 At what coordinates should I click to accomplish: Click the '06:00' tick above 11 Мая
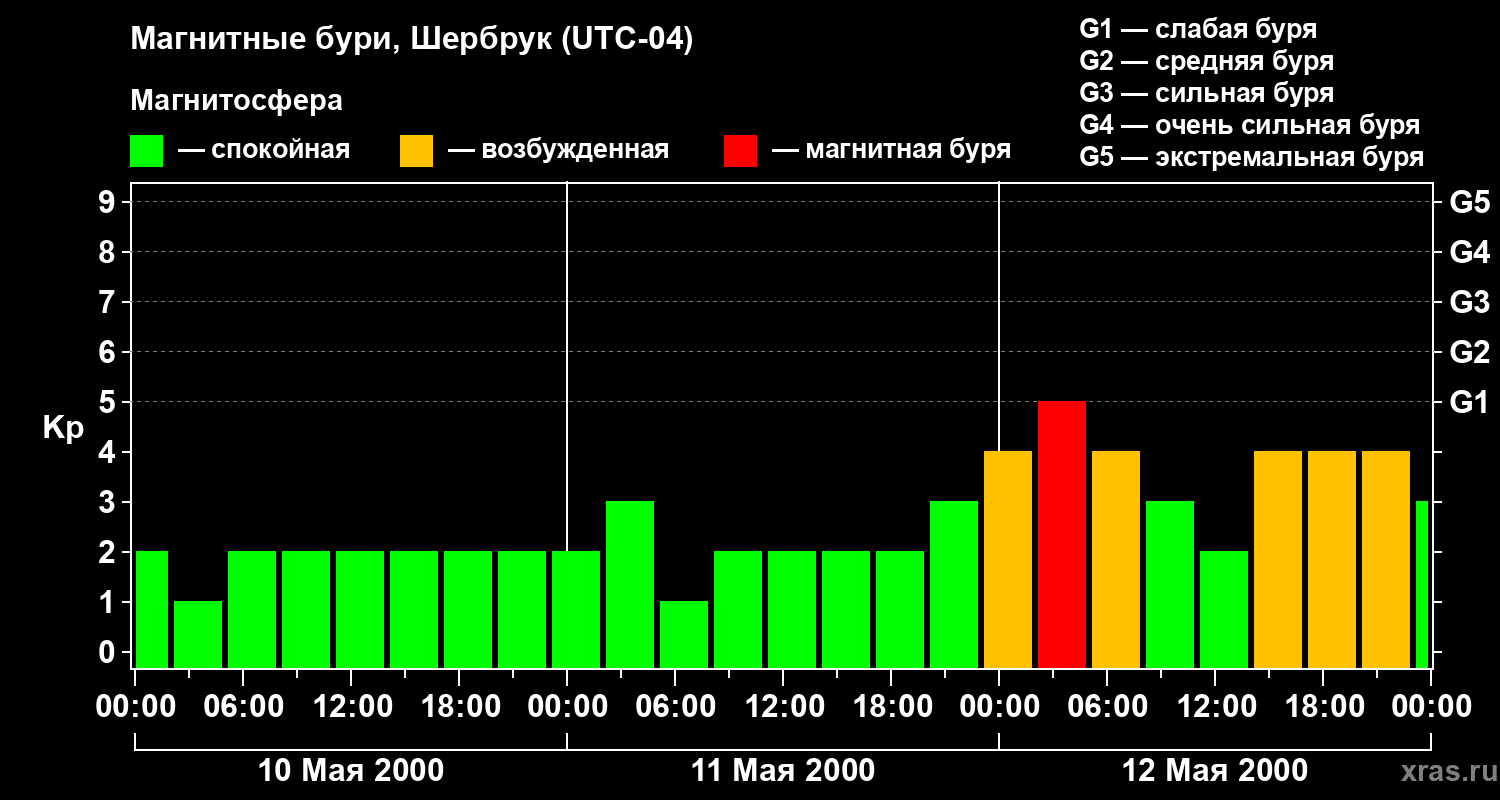675,707
